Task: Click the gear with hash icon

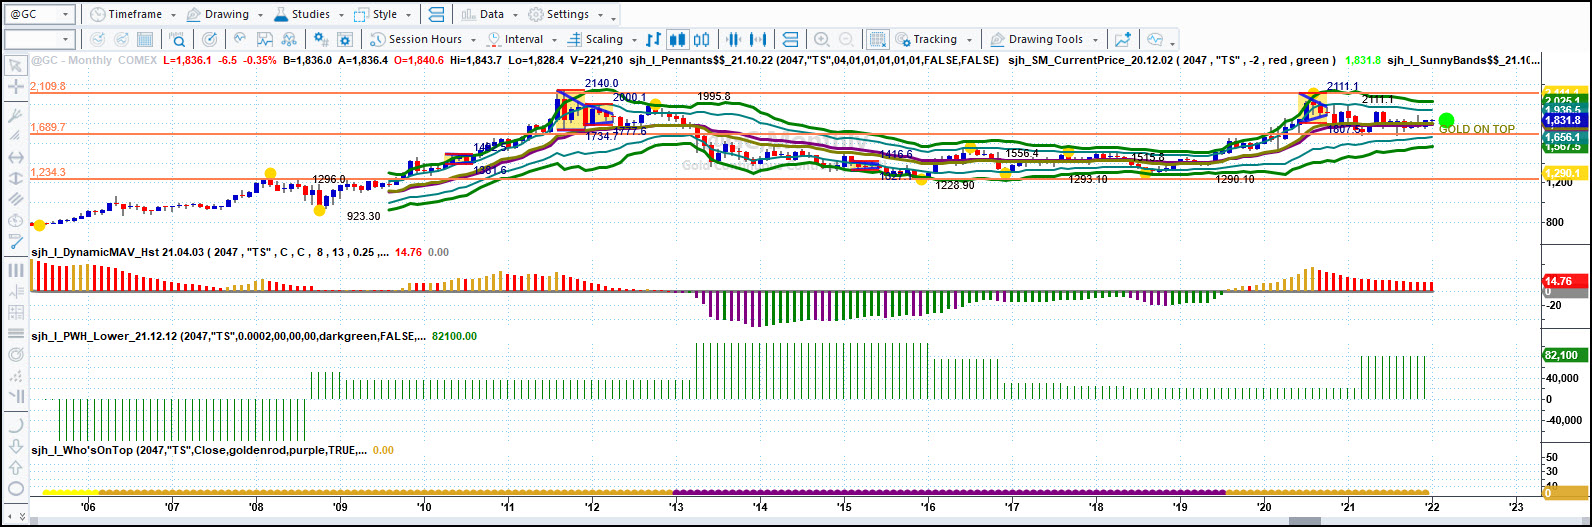Action: coord(321,39)
